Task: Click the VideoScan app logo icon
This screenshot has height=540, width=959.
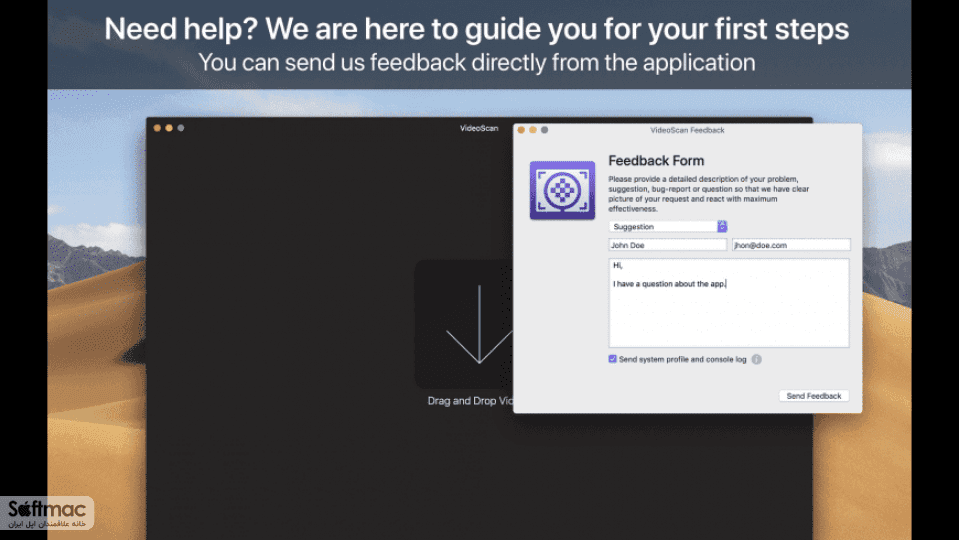Action: click(x=562, y=190)
